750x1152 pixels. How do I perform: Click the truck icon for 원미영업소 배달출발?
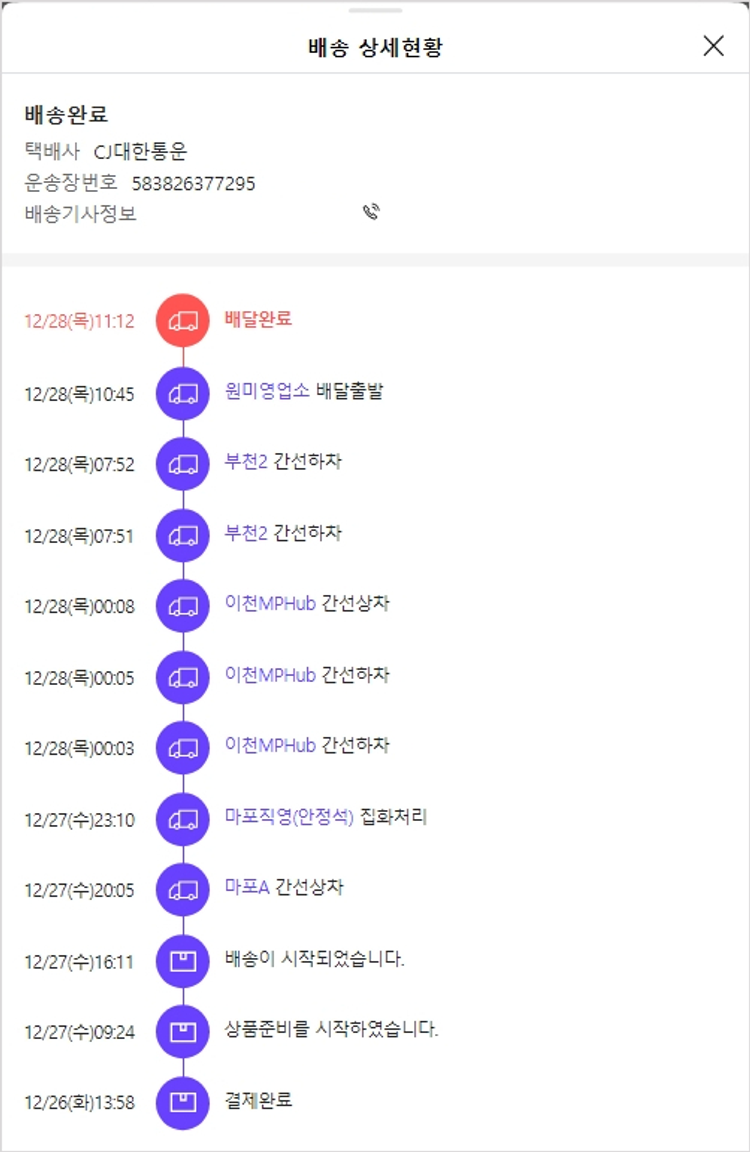(183, 393)
